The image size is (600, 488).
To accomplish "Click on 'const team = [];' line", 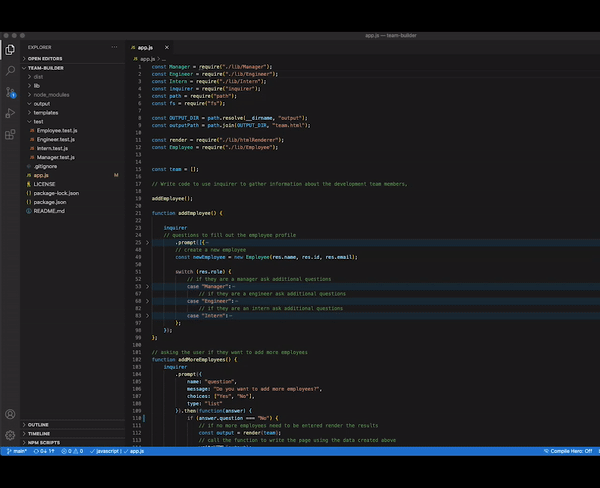I will click(x=175, y=169).
